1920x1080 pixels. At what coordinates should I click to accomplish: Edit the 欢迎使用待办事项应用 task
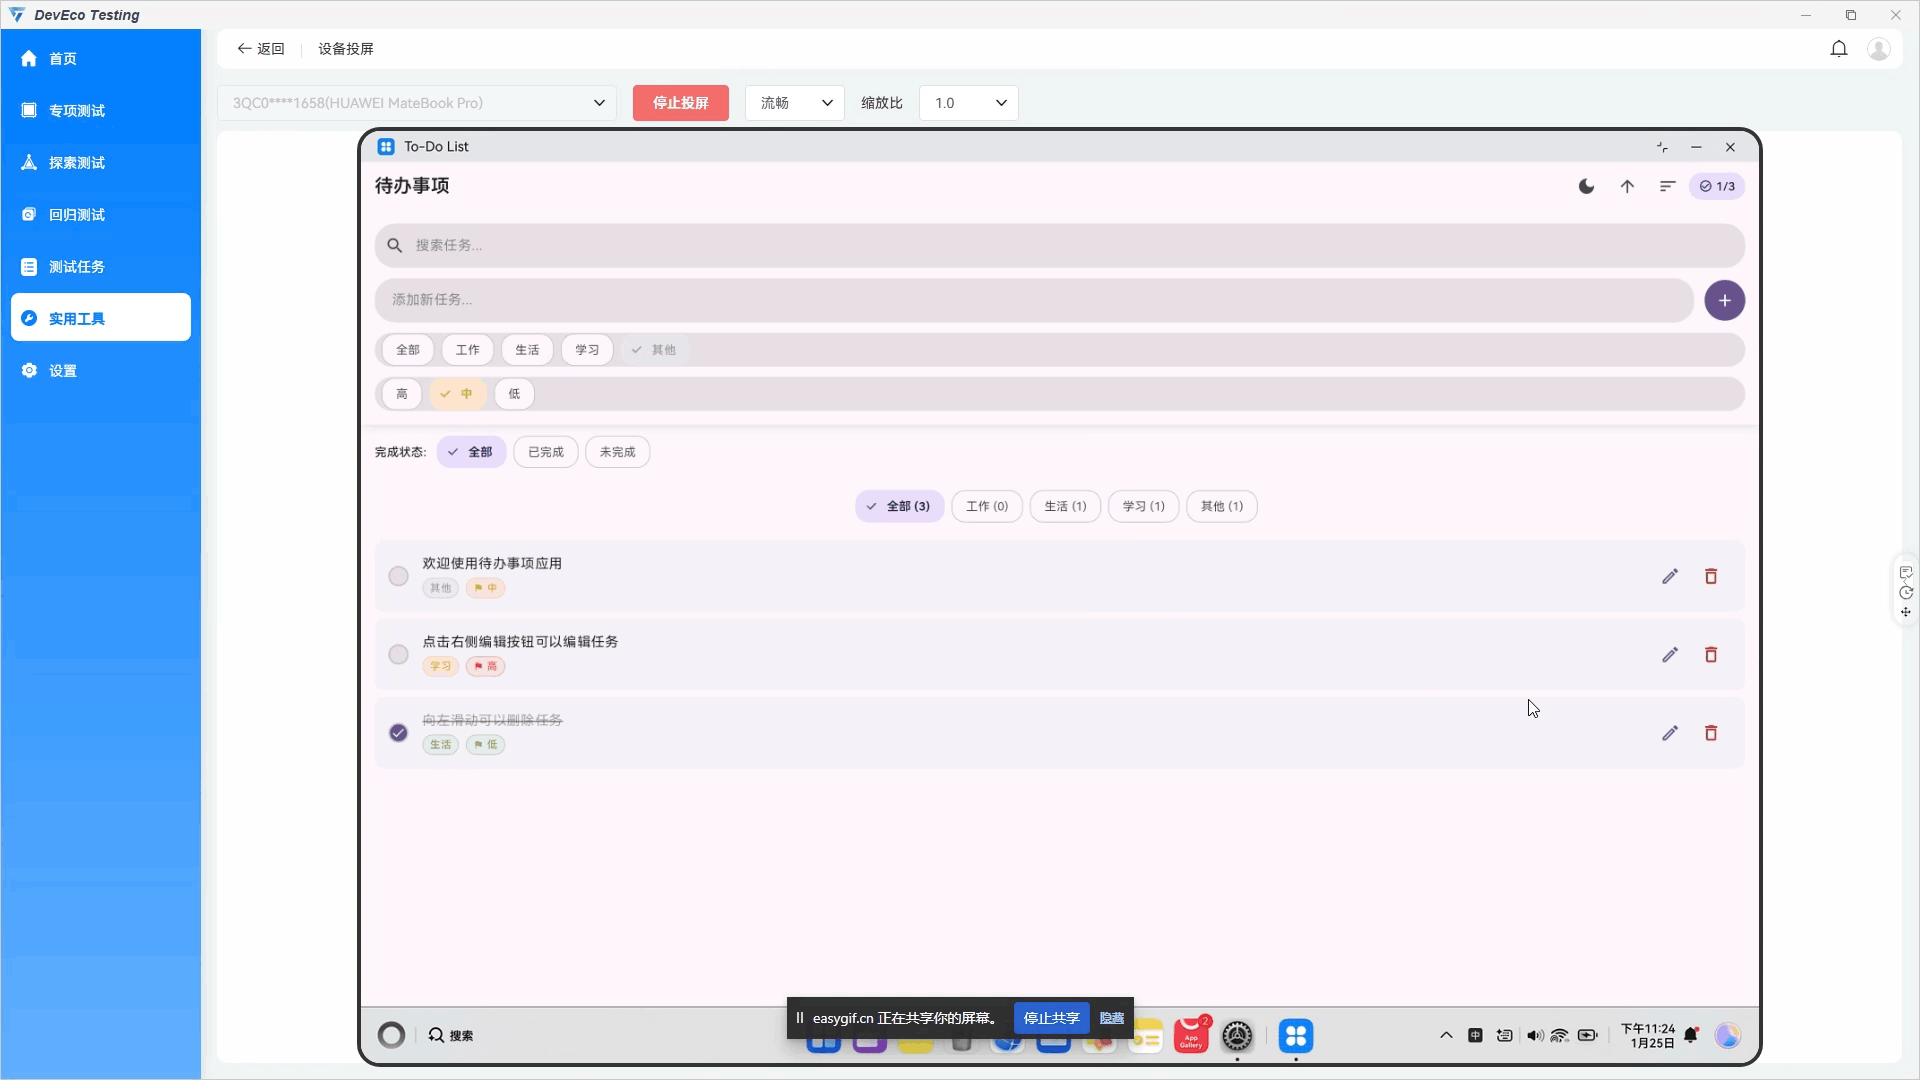(x=1670, y=576)
